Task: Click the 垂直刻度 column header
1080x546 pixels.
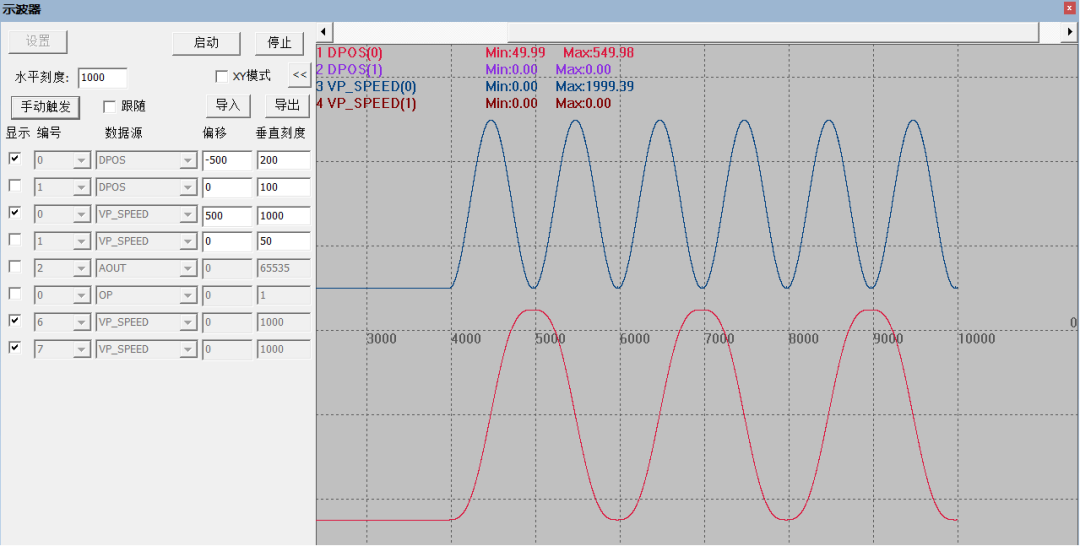Action: pyautogui.click(x=280, y=134)
